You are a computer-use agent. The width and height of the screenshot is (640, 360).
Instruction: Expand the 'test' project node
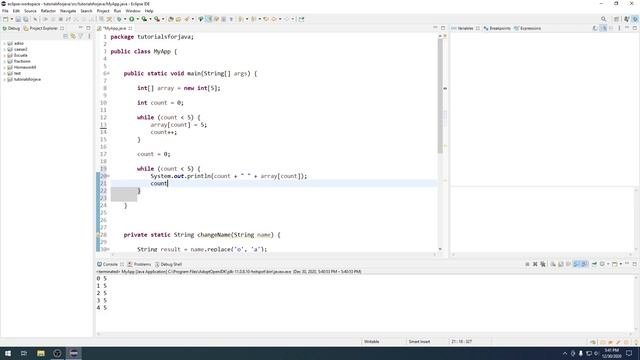coord(4,73)
